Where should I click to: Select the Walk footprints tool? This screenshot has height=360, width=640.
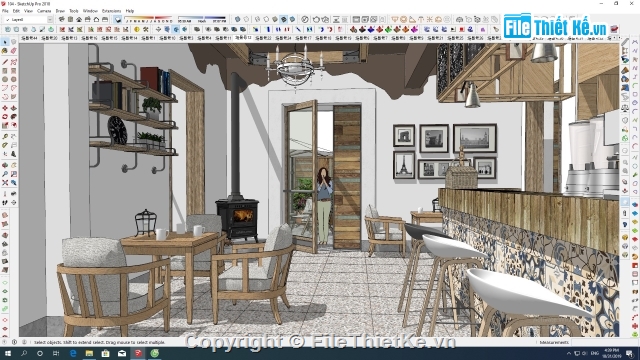point(5,202)
